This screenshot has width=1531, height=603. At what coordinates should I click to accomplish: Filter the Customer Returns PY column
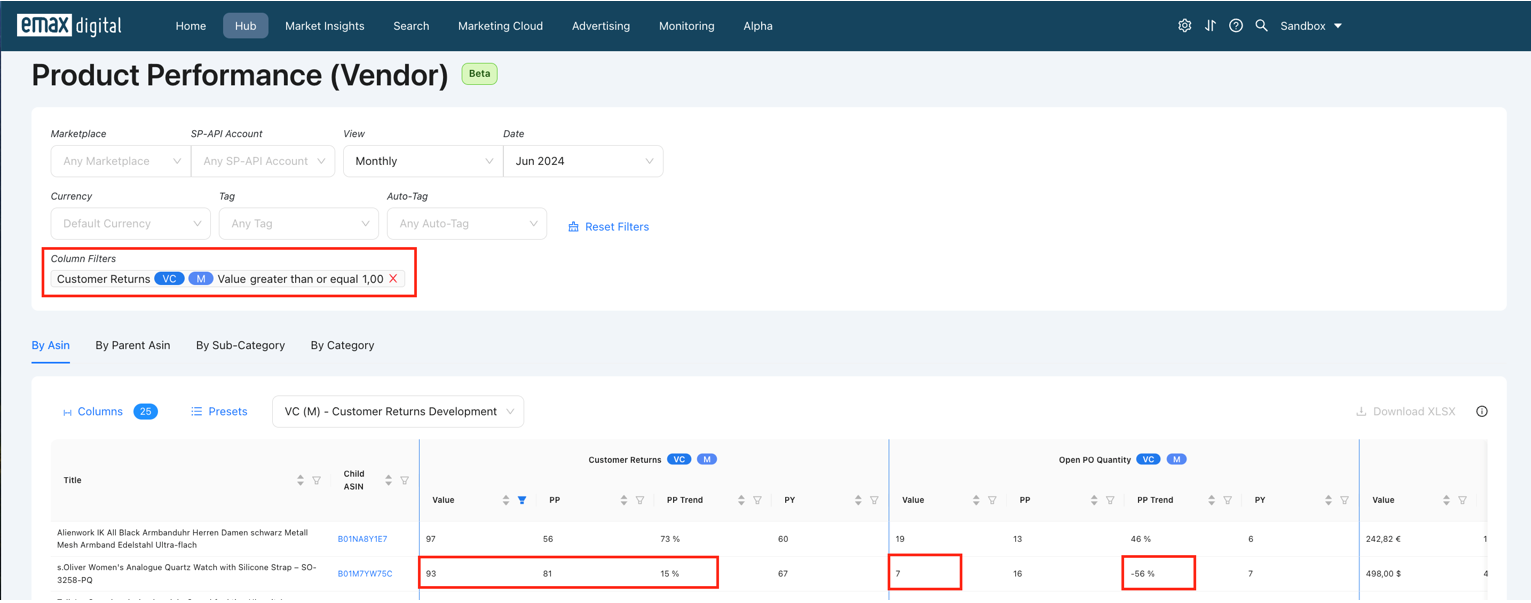point(875,500)
